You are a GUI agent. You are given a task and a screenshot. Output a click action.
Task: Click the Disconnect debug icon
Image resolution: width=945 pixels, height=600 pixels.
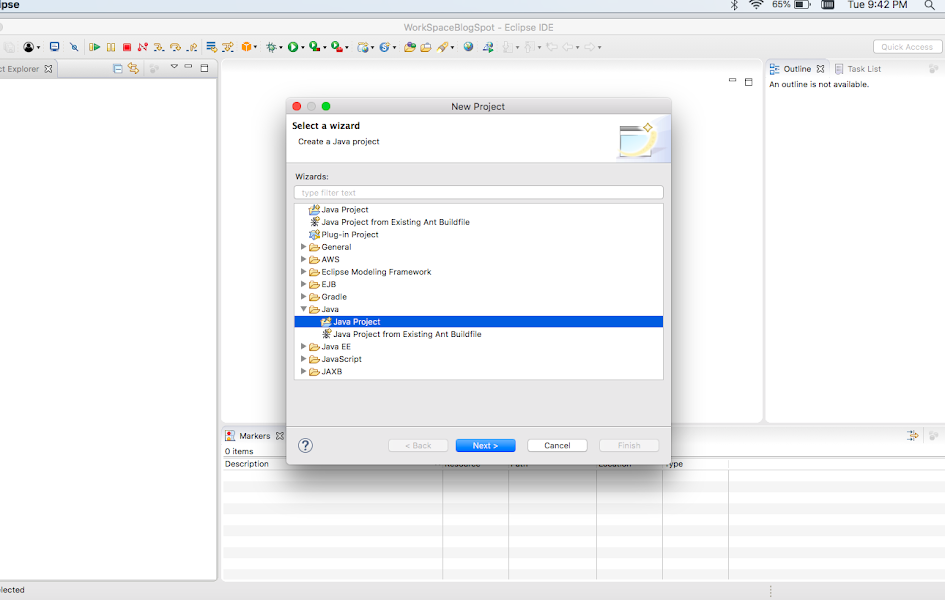pos(143,47)
